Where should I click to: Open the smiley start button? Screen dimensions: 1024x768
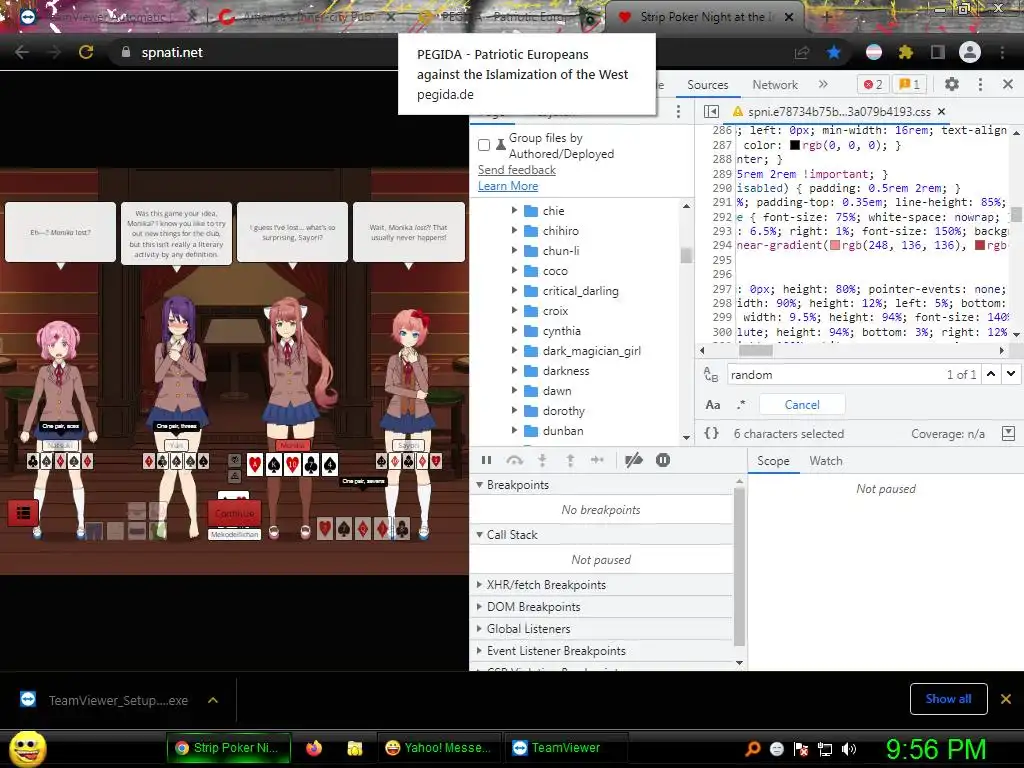[27, 749]
